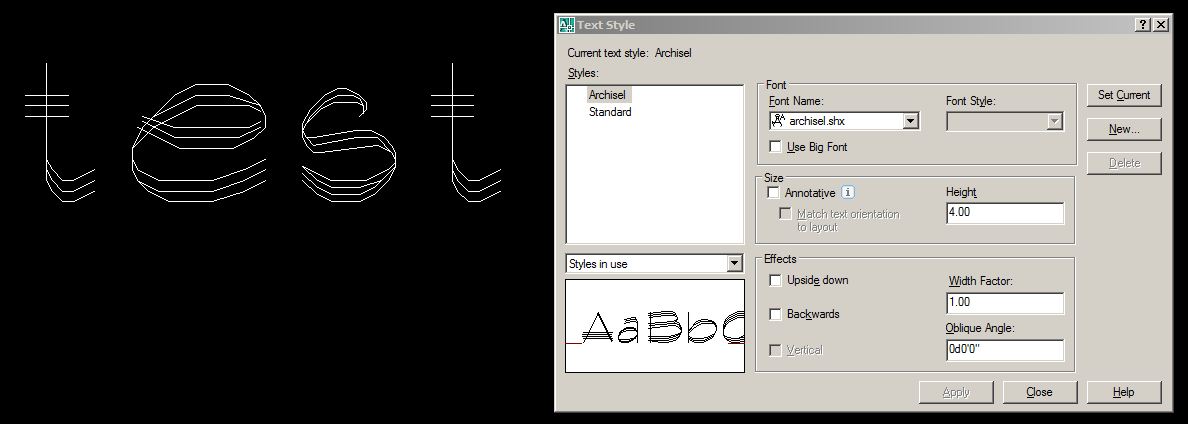Screen dimensions: 1188x424
Task: Toggle the Match text orientation to layout checkbox
Action: click(786, 214)
